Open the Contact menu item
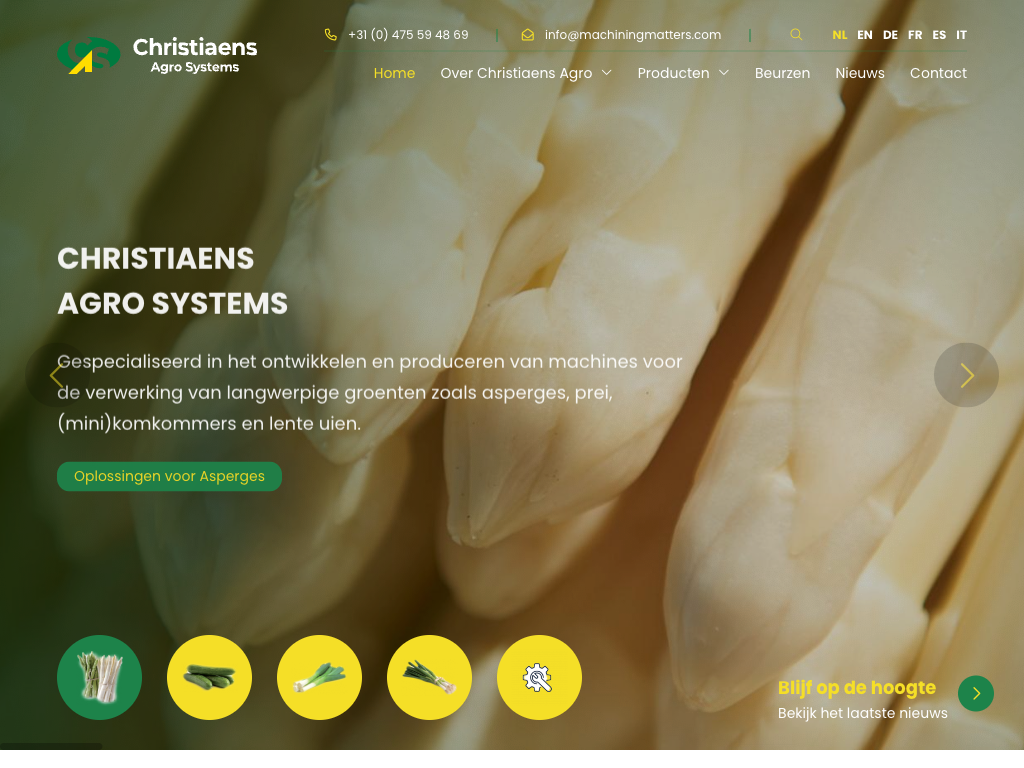 (x=938, y=73)
